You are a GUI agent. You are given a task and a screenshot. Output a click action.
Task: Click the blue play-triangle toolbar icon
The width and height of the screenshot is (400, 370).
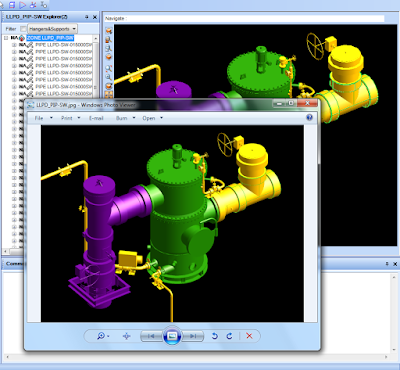coord(23,5)
